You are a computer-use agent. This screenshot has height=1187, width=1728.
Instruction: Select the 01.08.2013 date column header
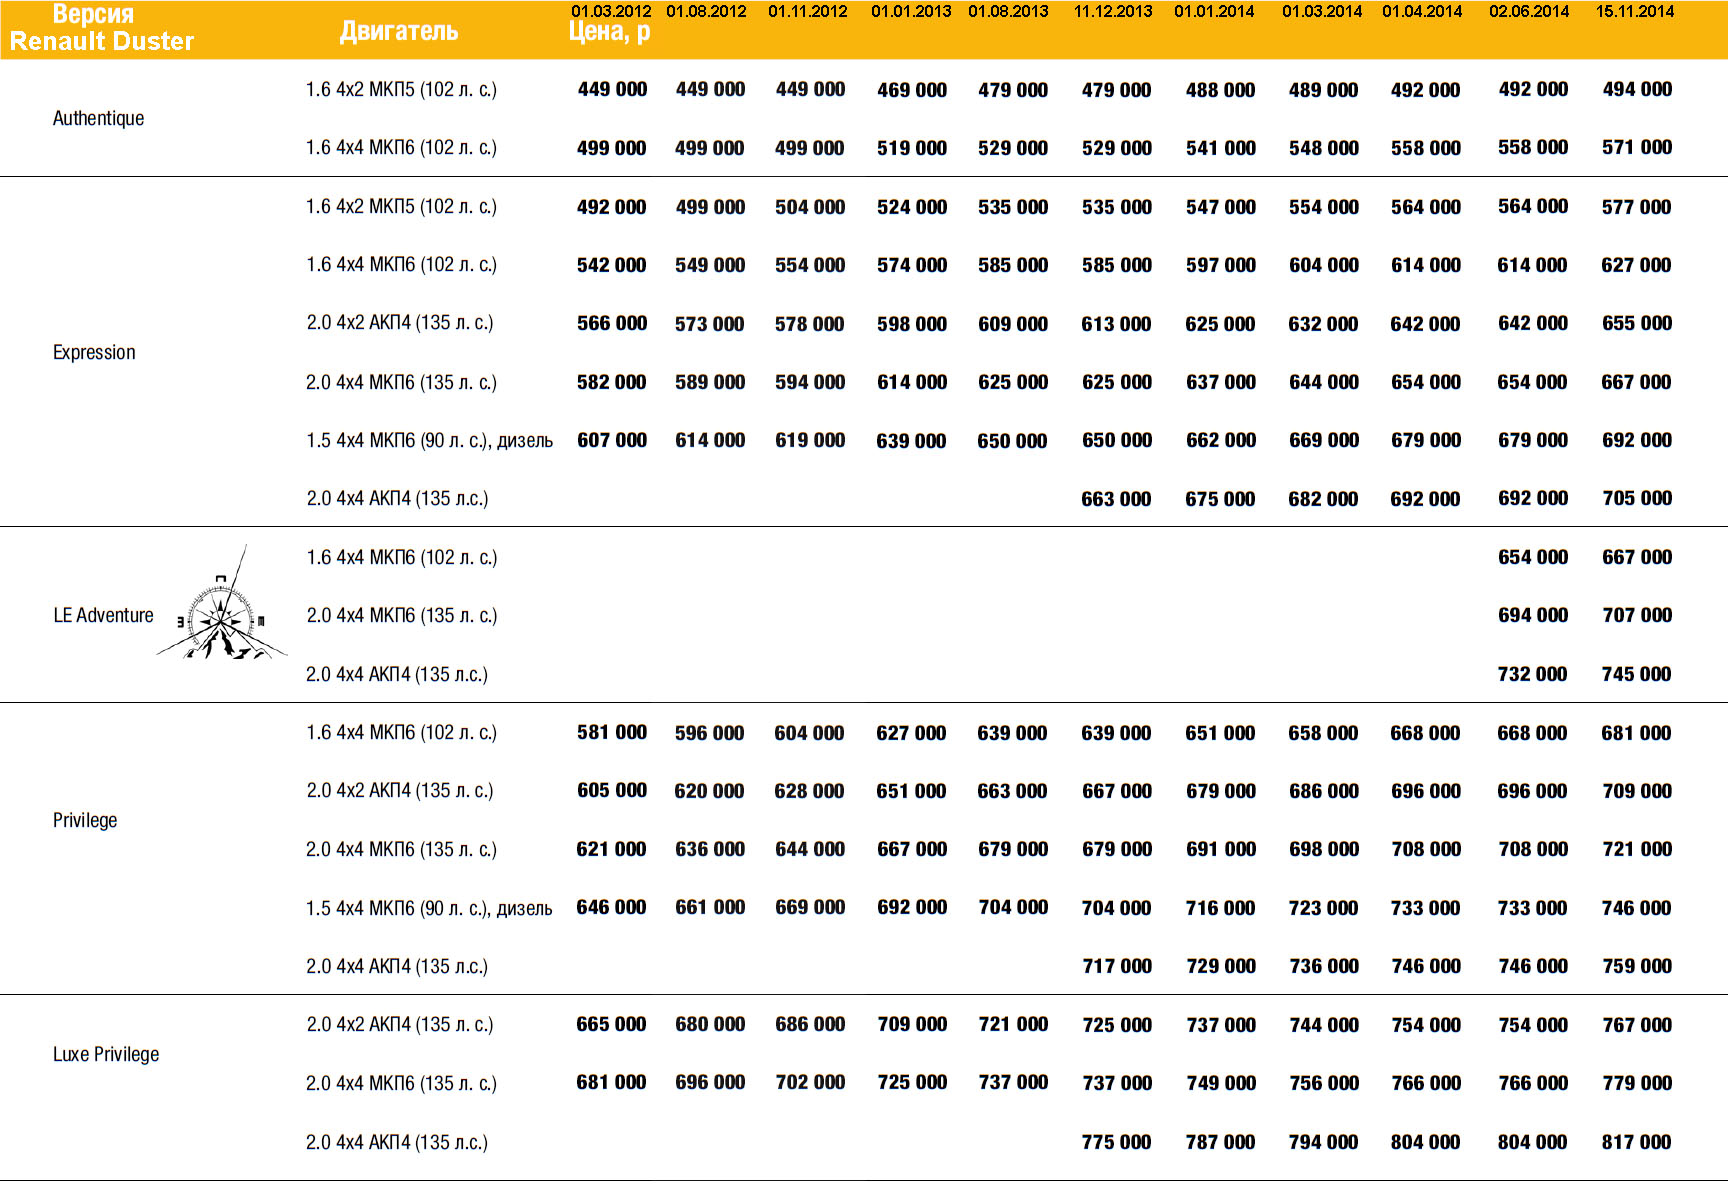1008,11
